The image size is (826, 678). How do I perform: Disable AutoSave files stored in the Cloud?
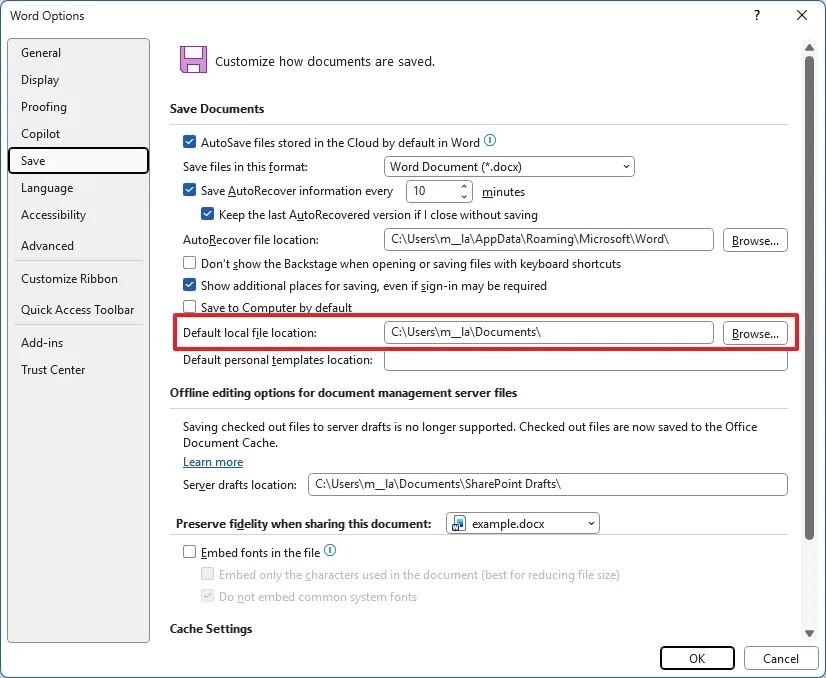tap(189, 140)
